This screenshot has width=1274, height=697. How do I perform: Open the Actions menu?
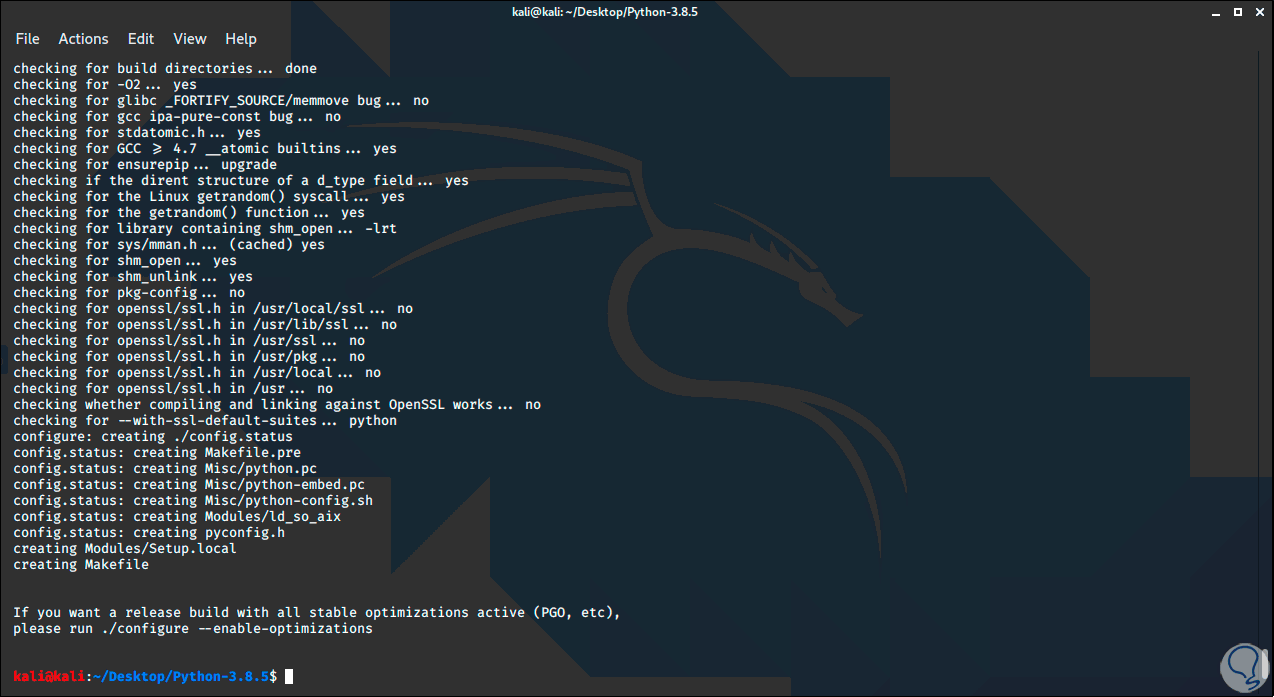83,39
